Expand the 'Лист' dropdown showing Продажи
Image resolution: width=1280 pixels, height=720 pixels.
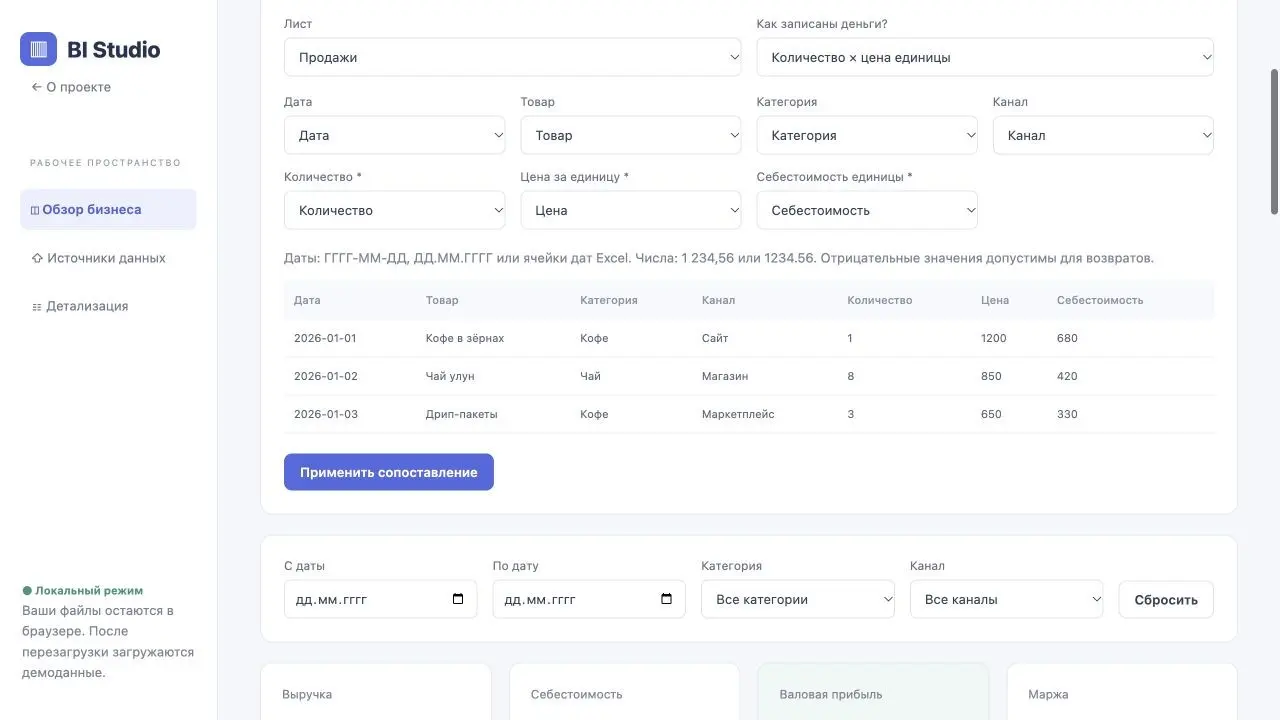pyautogui.click(x=512, y=57)
